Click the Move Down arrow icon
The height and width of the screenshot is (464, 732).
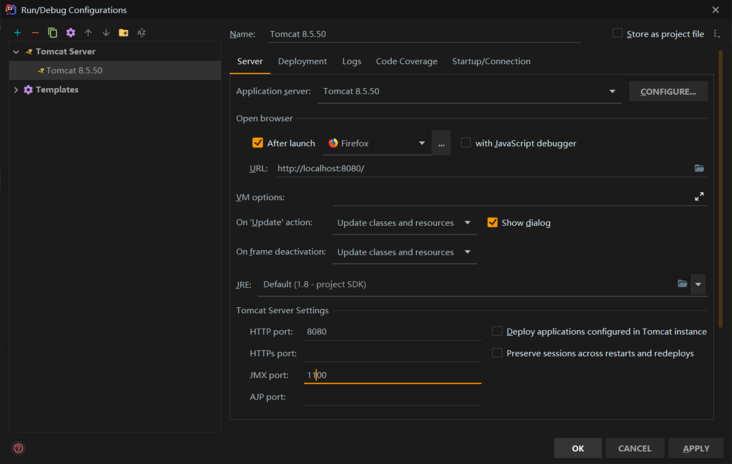point(106,33)
